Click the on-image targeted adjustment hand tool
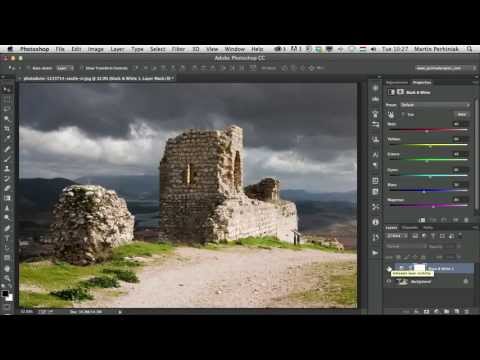This screenshot has width=480, height=360. pyautogui.click(x=391, y=115)
